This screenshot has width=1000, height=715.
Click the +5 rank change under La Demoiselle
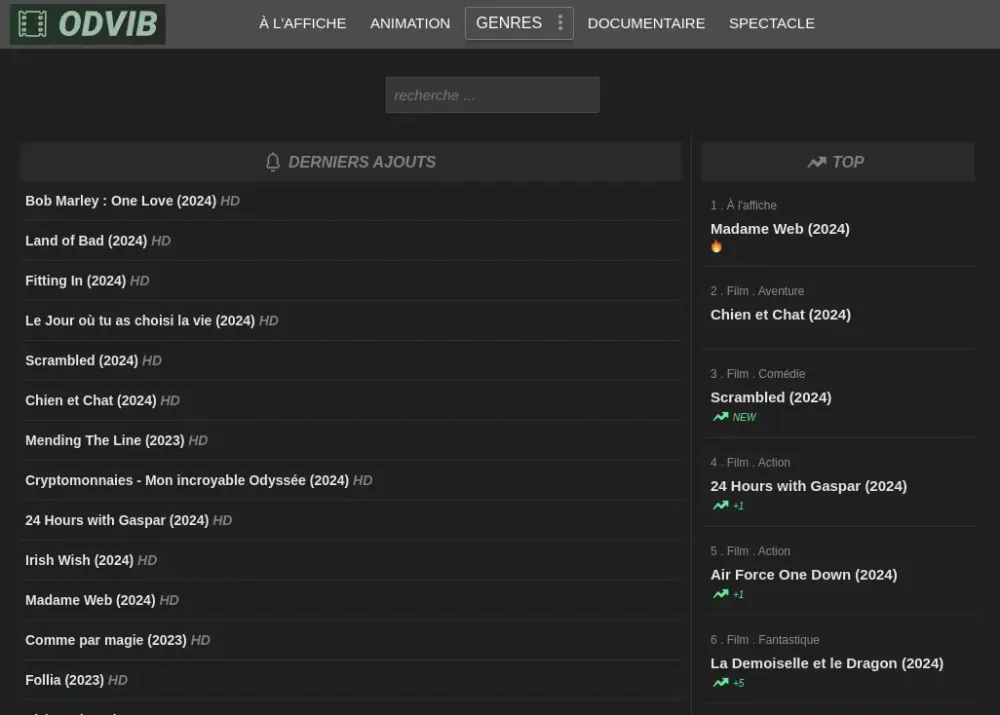pos(739,683)
